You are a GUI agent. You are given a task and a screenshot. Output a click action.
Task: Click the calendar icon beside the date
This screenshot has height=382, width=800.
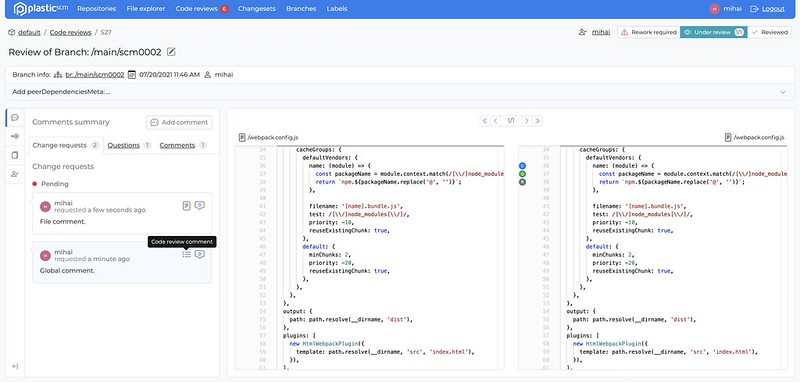coord(132,74)
